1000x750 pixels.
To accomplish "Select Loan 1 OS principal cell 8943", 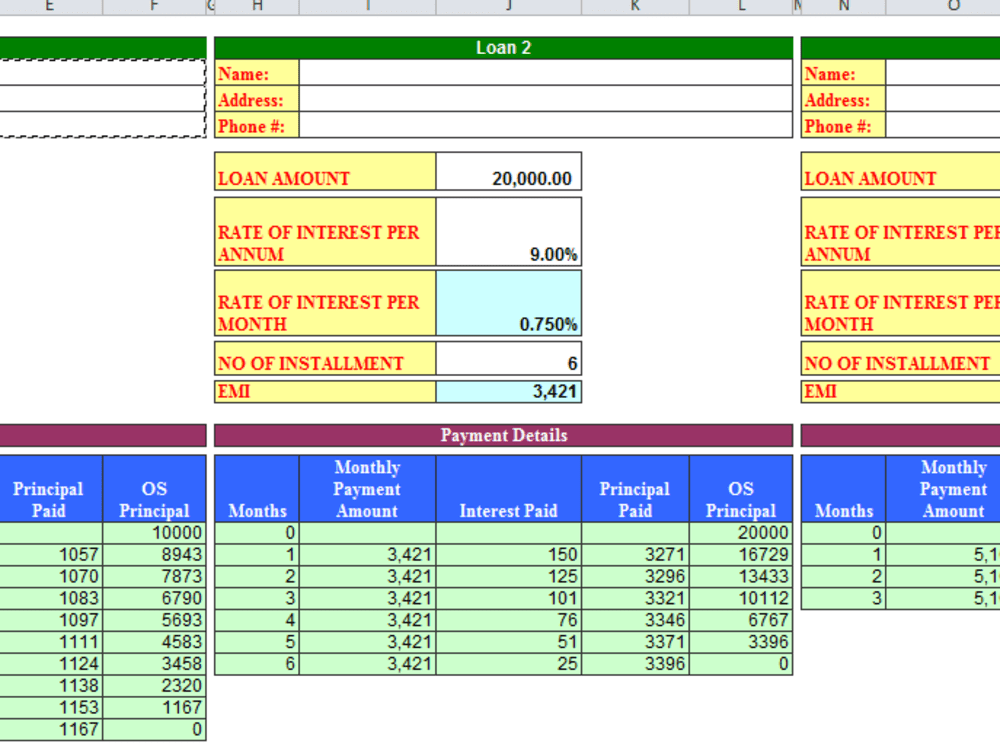I will click(x=154, y=555).
